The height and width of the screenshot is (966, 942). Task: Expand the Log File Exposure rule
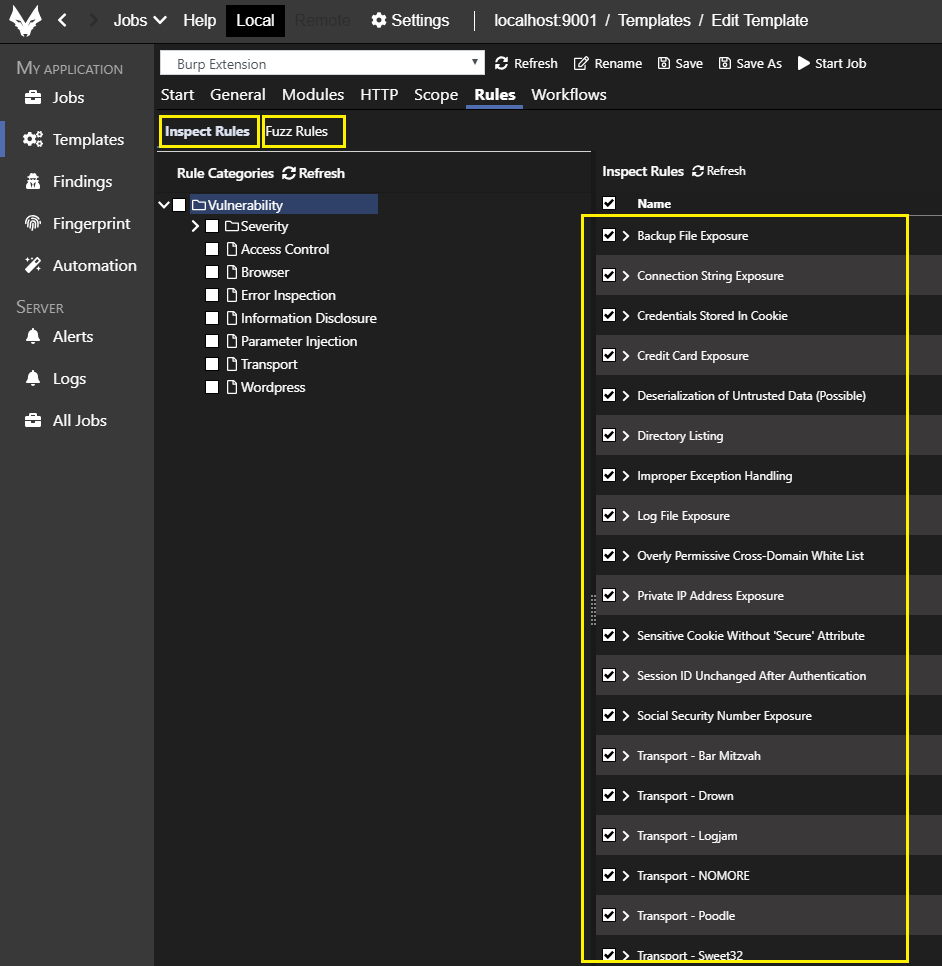tap(626, 516)
